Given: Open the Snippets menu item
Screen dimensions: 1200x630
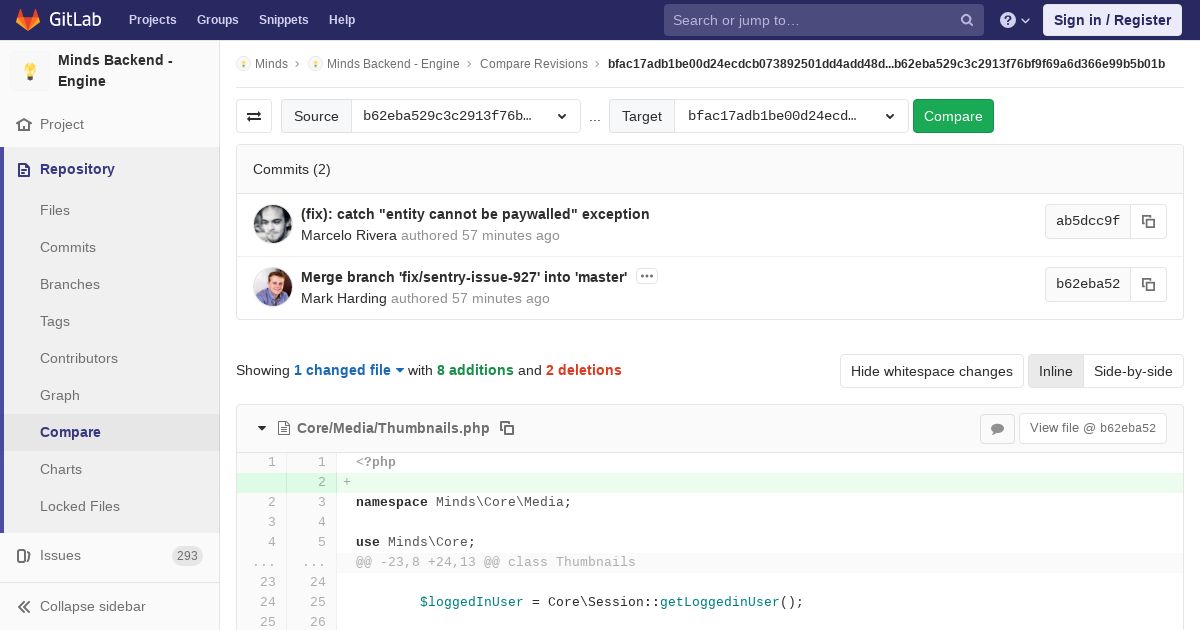Looking at the screenshot, I should (284, 20).
